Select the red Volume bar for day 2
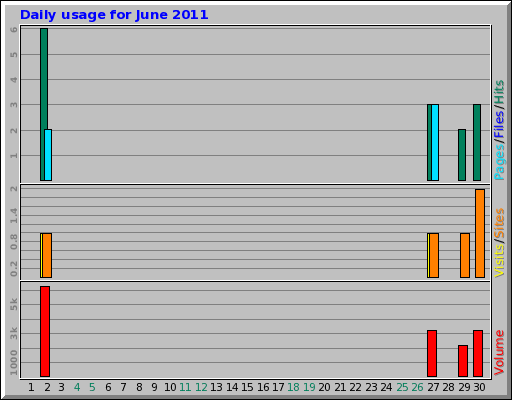The width and height of the screenshot is (512, 400). 45,331
